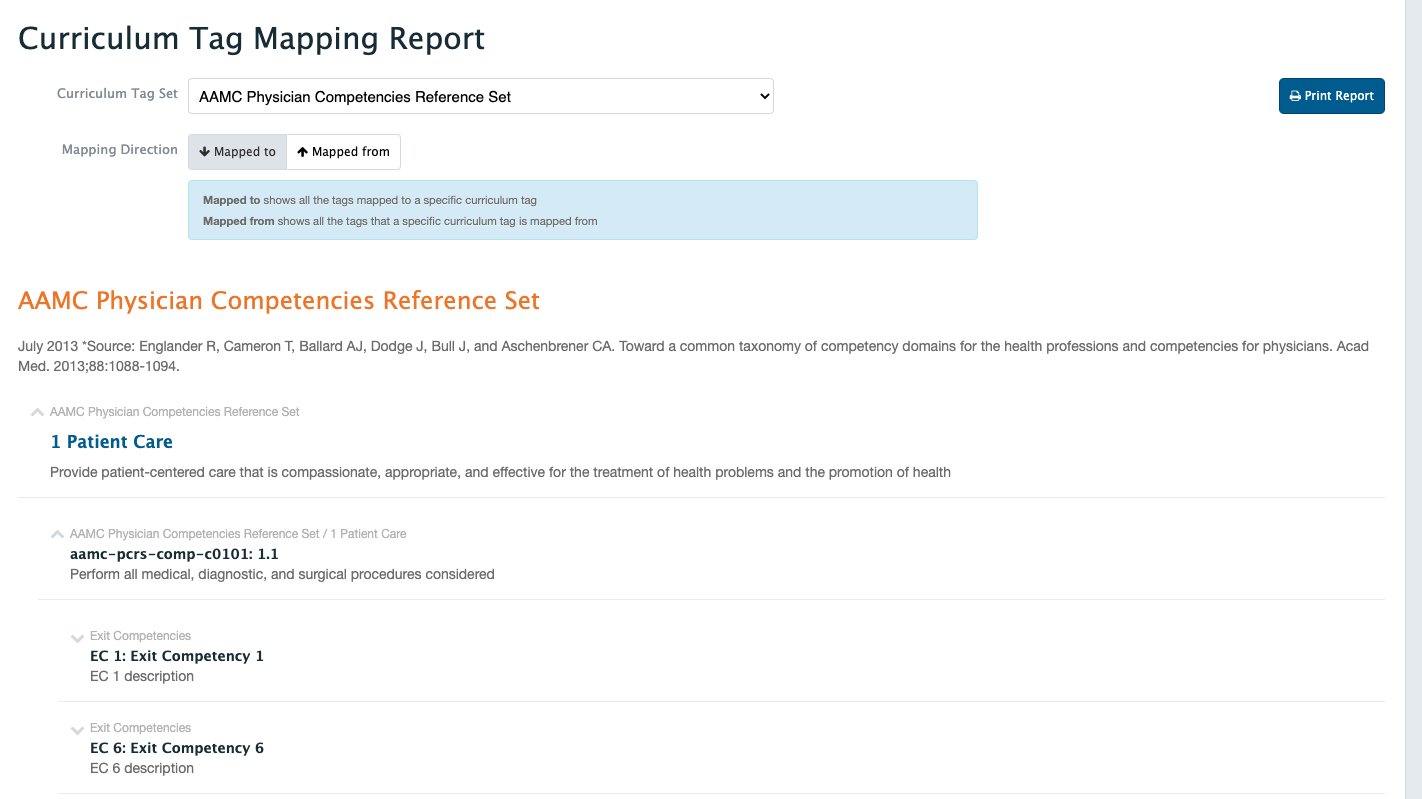Click EC 1: Exit Competency 1 title
1422x799 pixels.
(x=177, y=656)
